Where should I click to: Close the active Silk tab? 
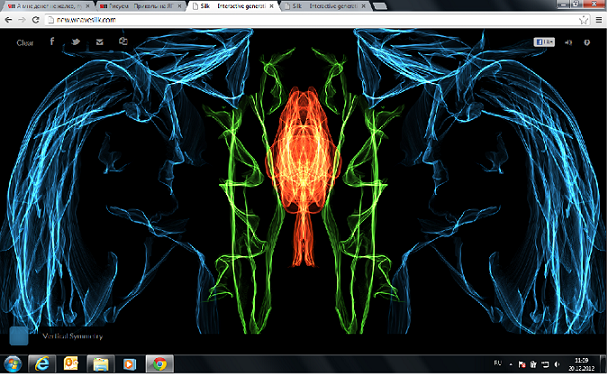coord(271,6)
